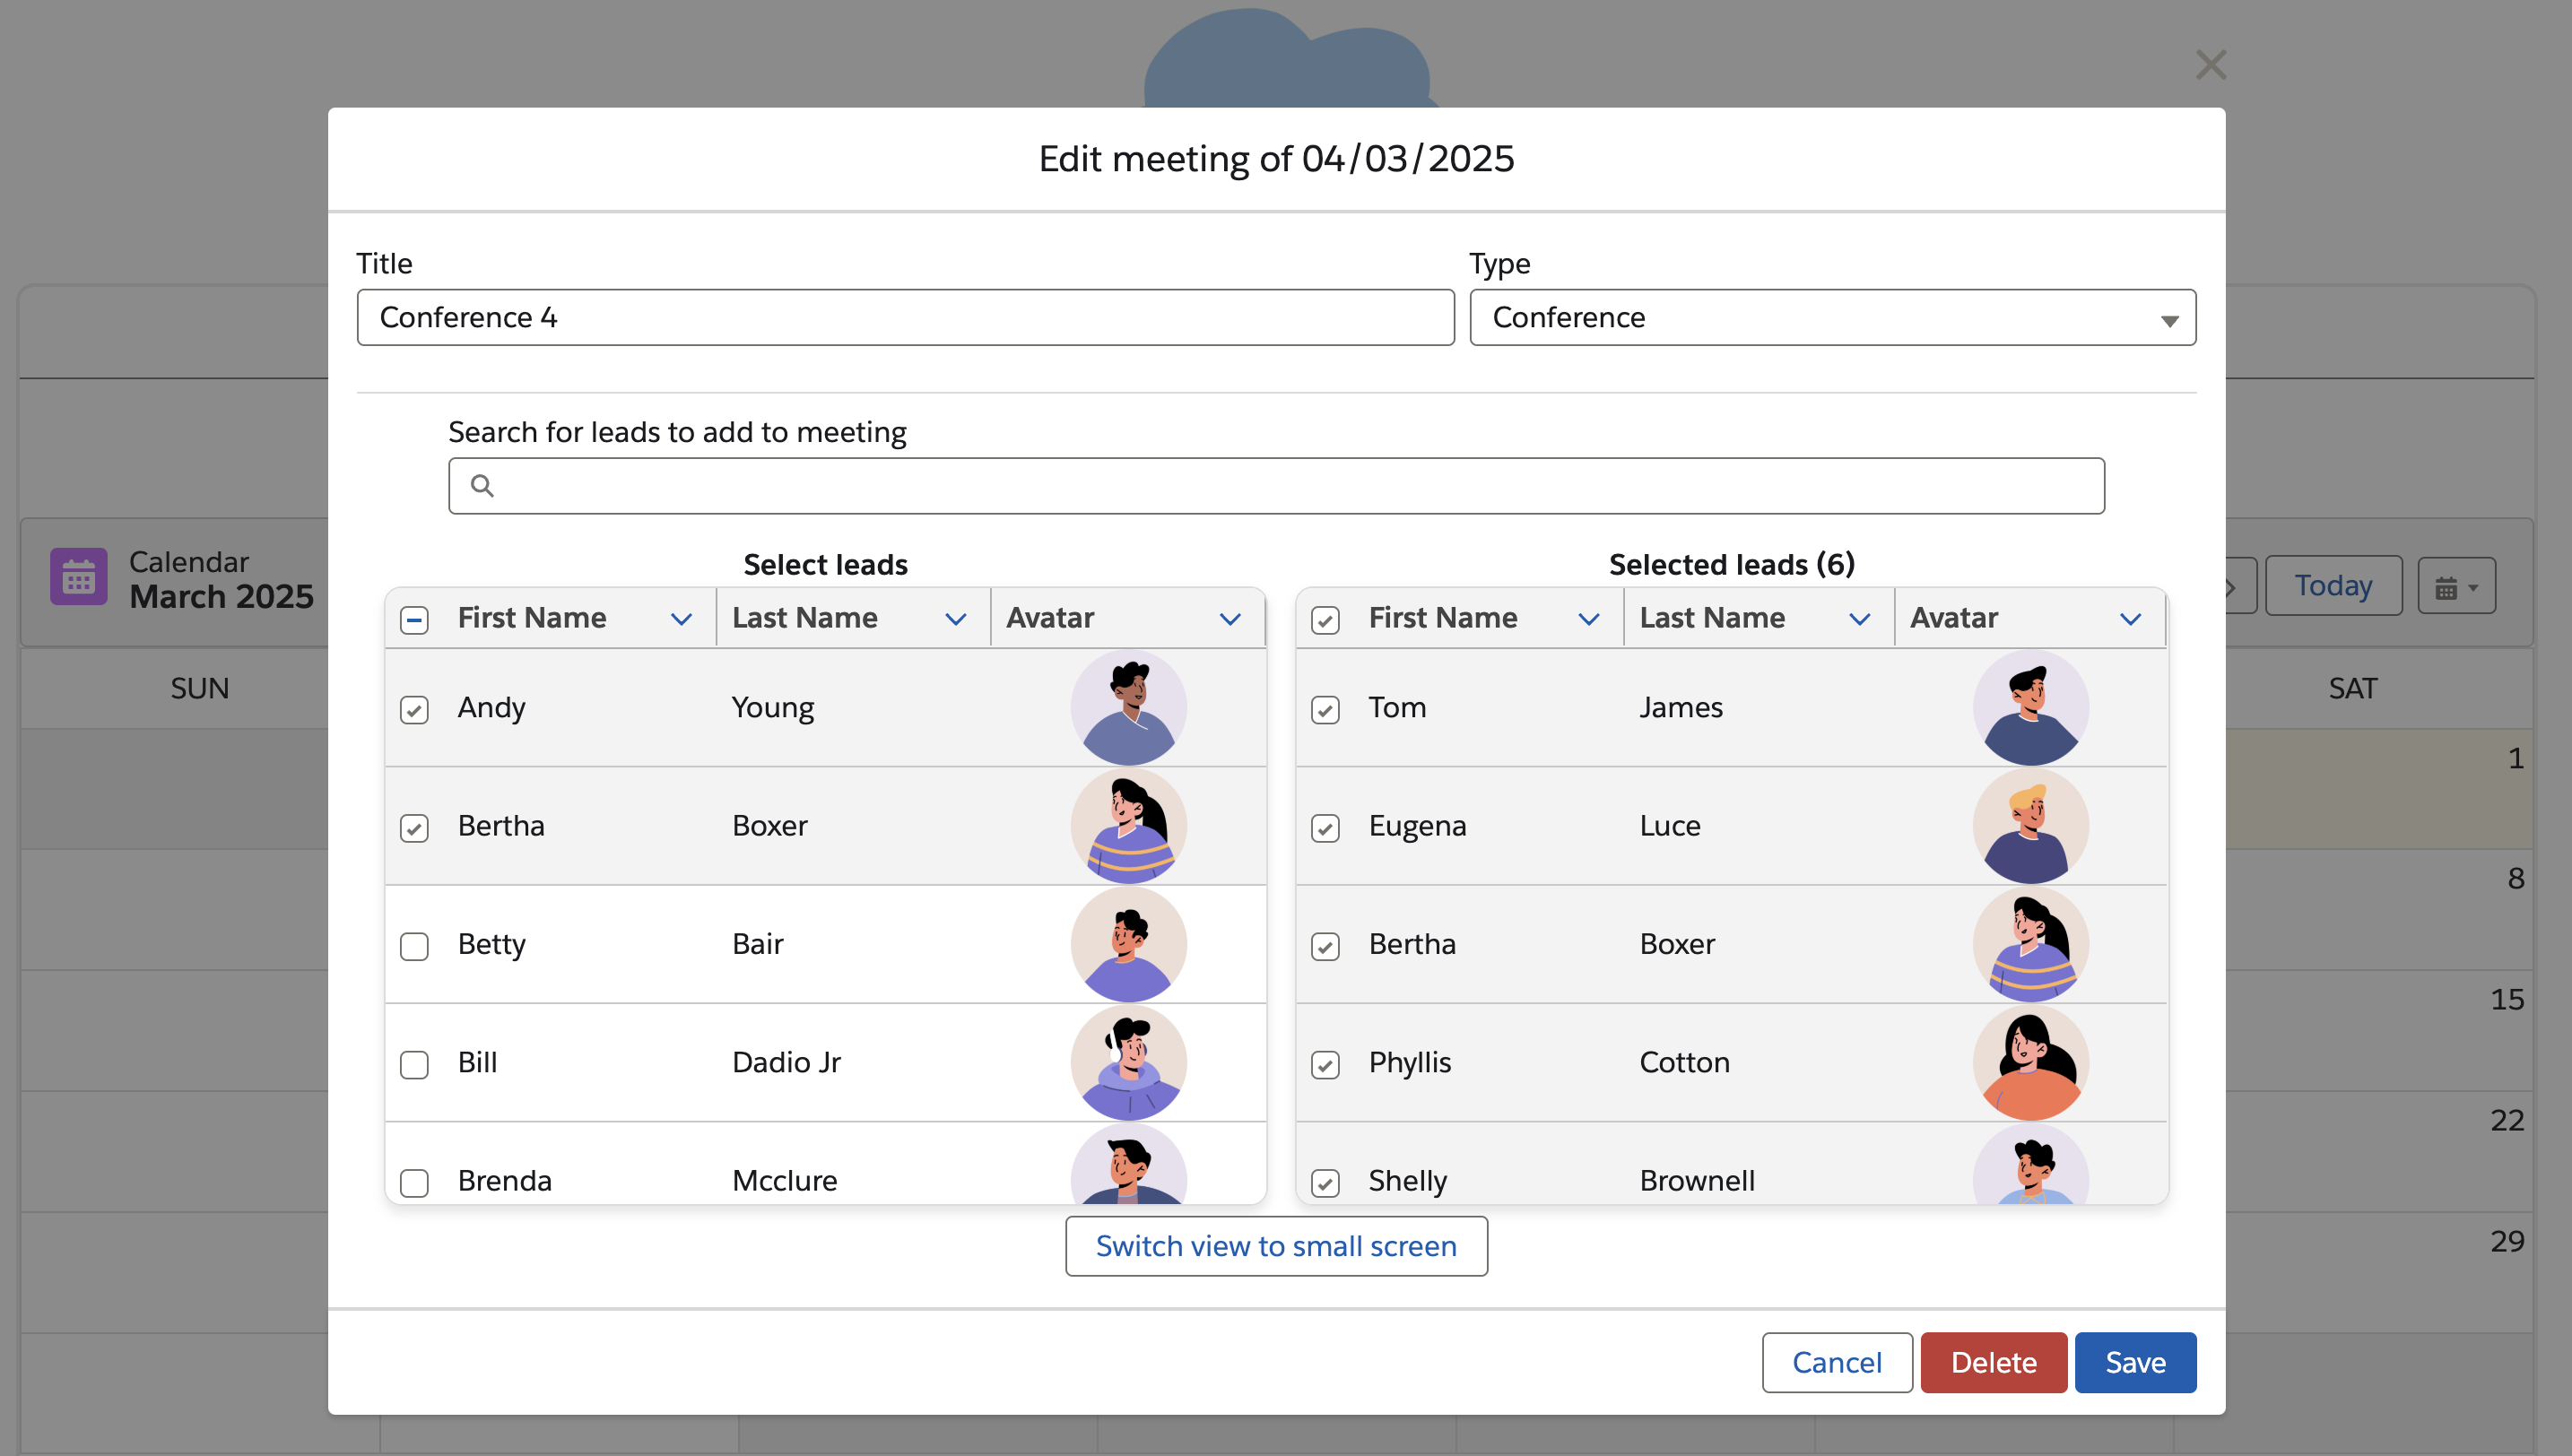
Task: Click Betty Bair's avatar
Action: click(1129, 944)
